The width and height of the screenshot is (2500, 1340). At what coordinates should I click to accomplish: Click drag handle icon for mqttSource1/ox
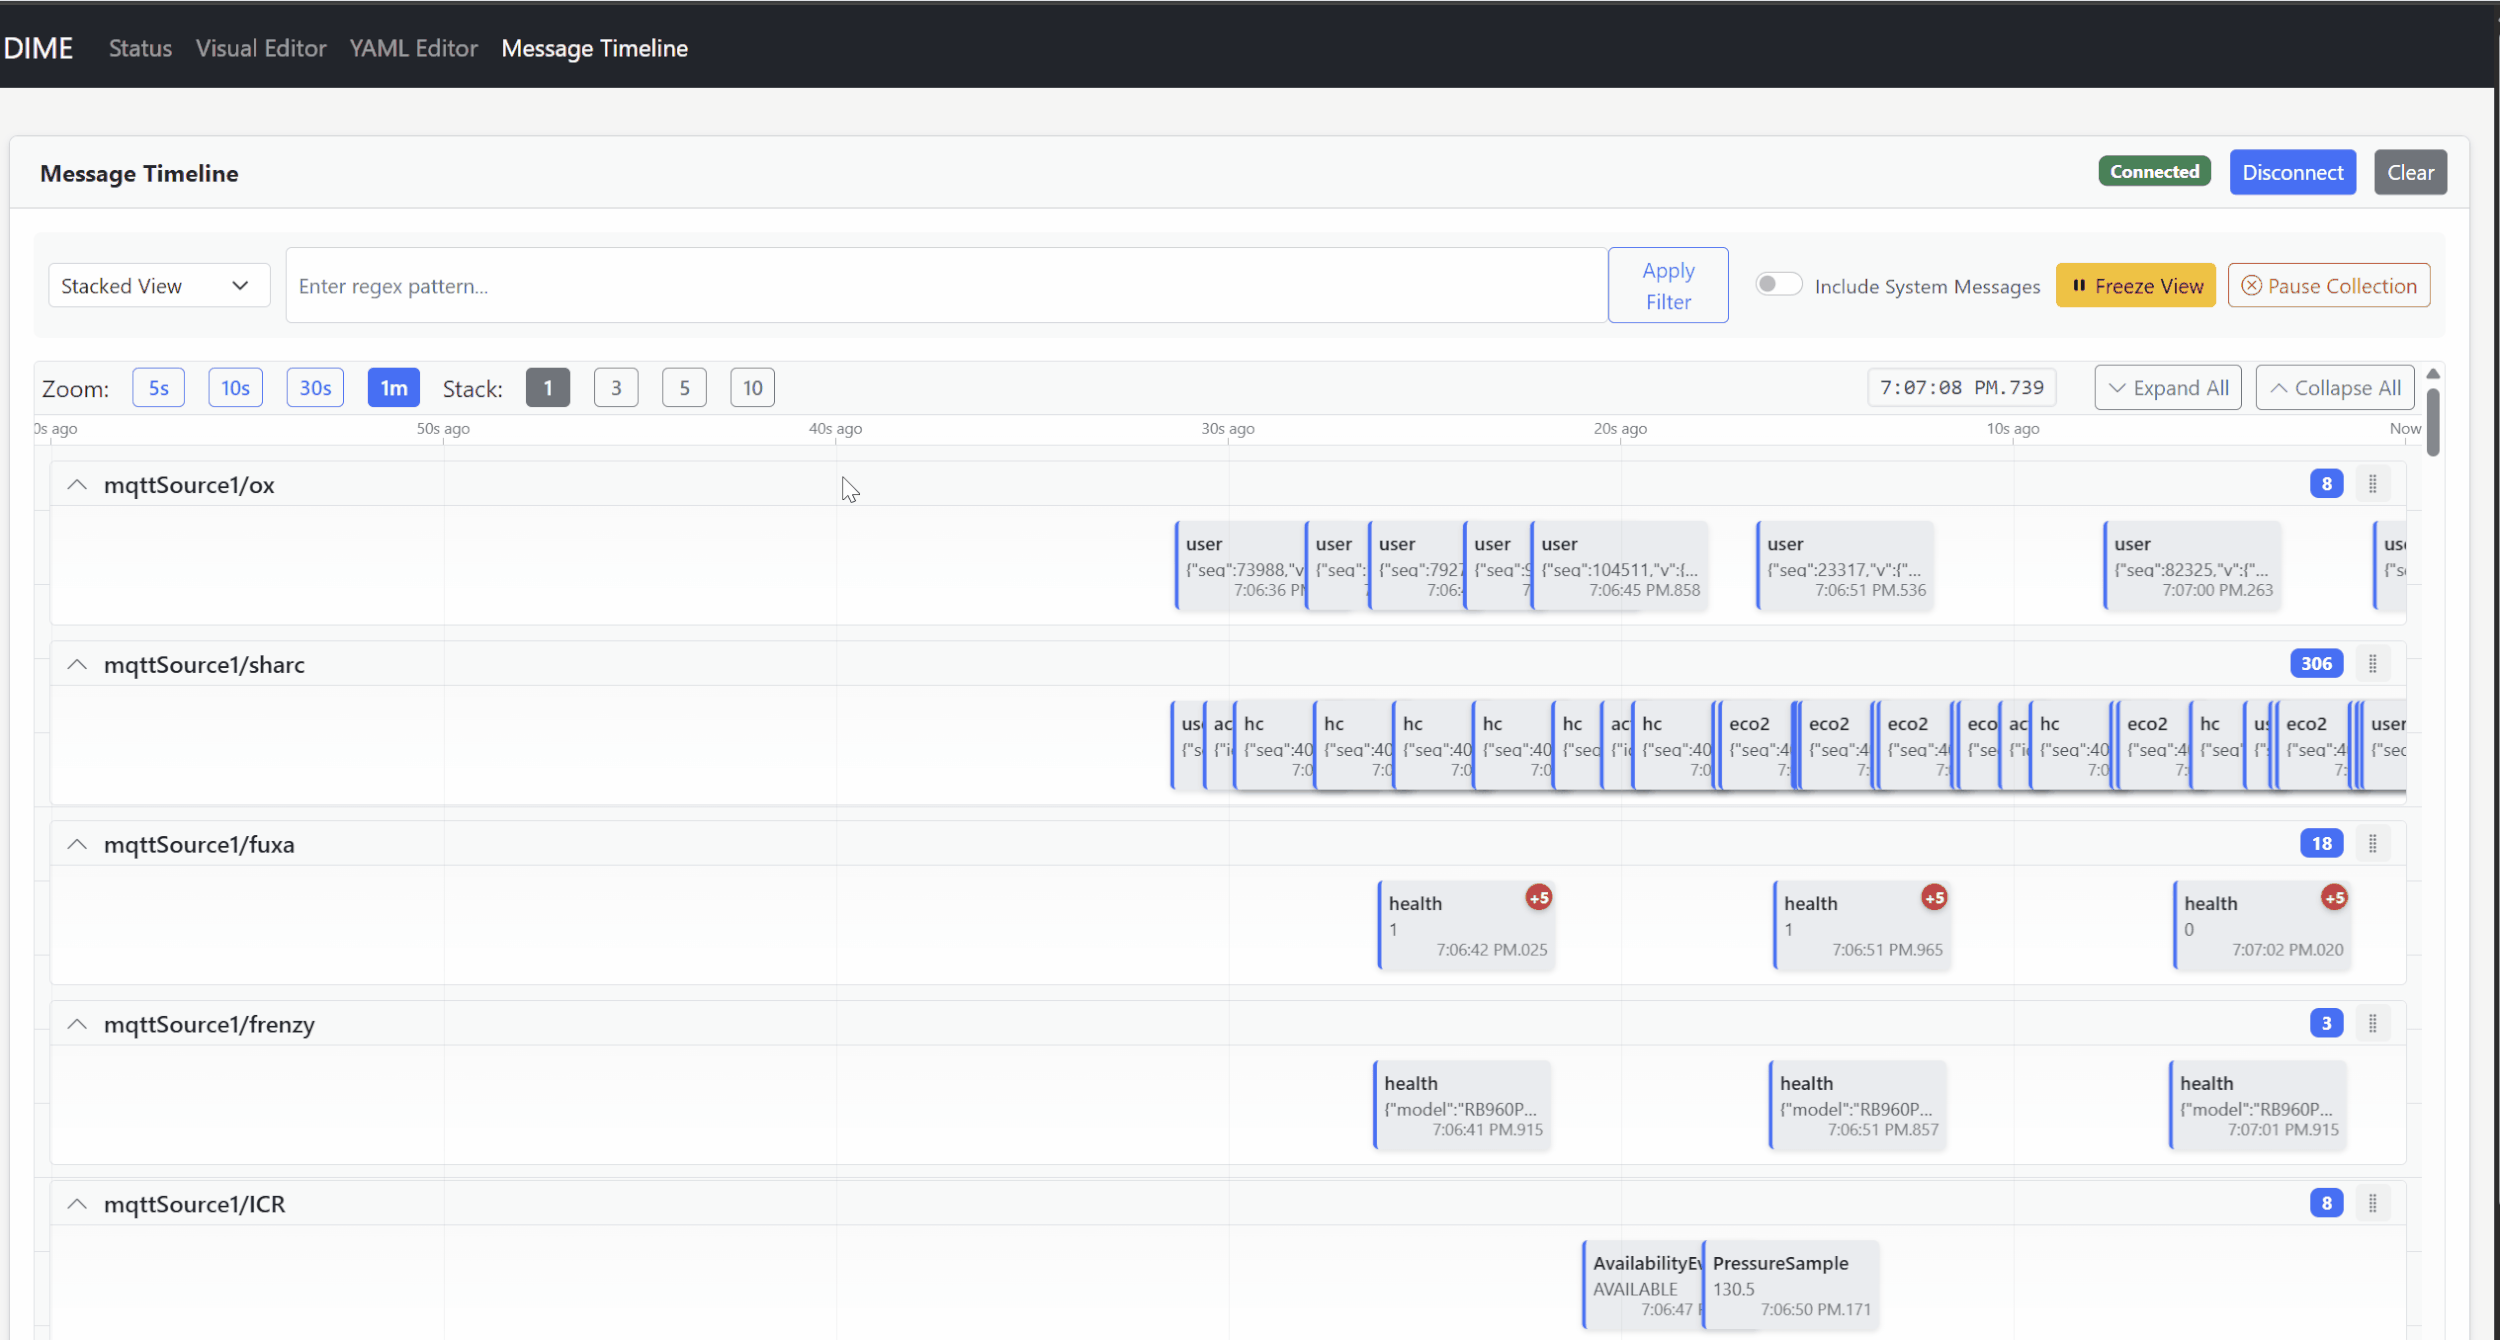(2372, 484)
